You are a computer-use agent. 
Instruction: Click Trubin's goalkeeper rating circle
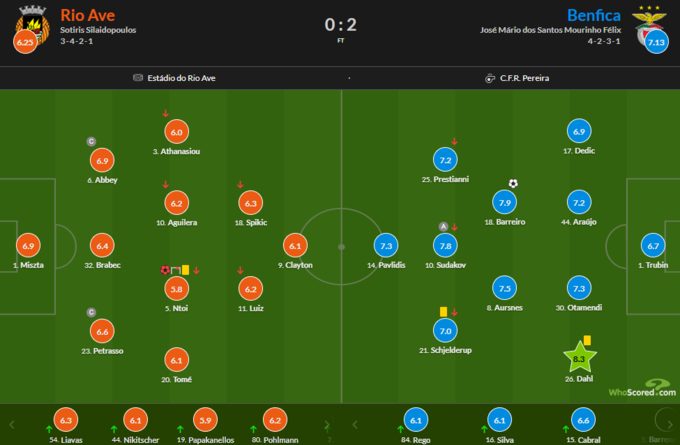pyautogui.click(x=654, y=246)
